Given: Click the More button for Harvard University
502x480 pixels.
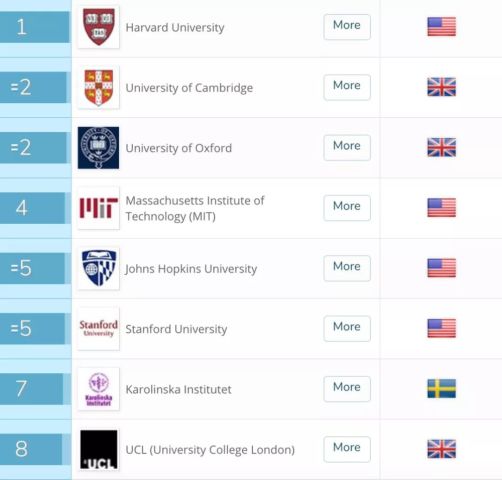Looking at the screenshot, I should click(347, 27).
